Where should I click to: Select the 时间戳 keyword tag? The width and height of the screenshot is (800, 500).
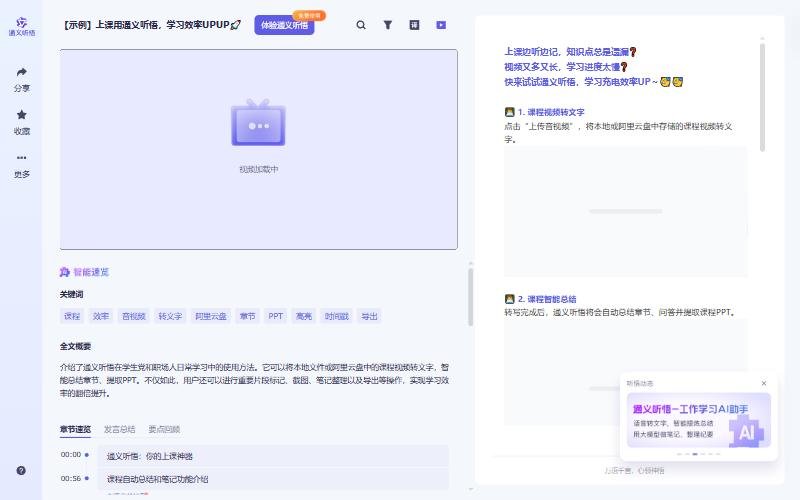point(336,316)
